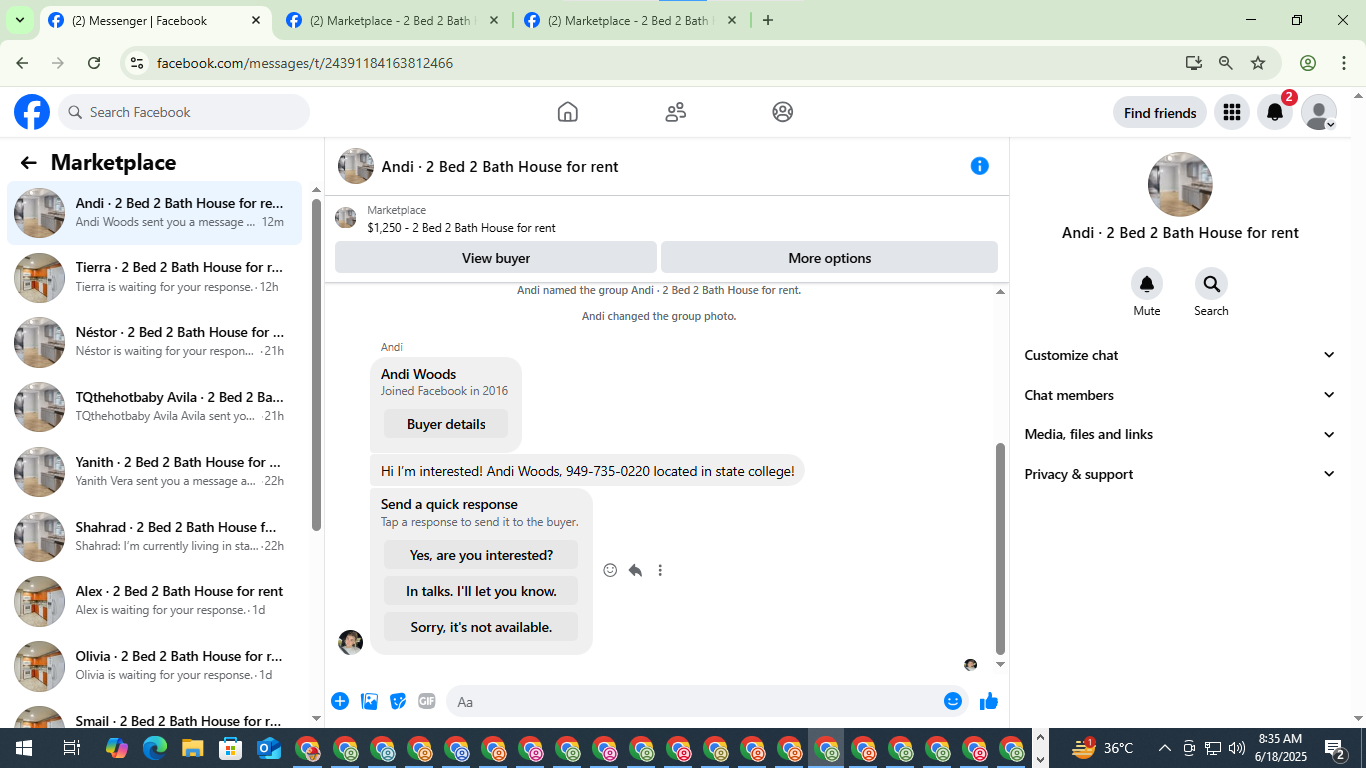Open emoji picker in message box

coord(953,701)
